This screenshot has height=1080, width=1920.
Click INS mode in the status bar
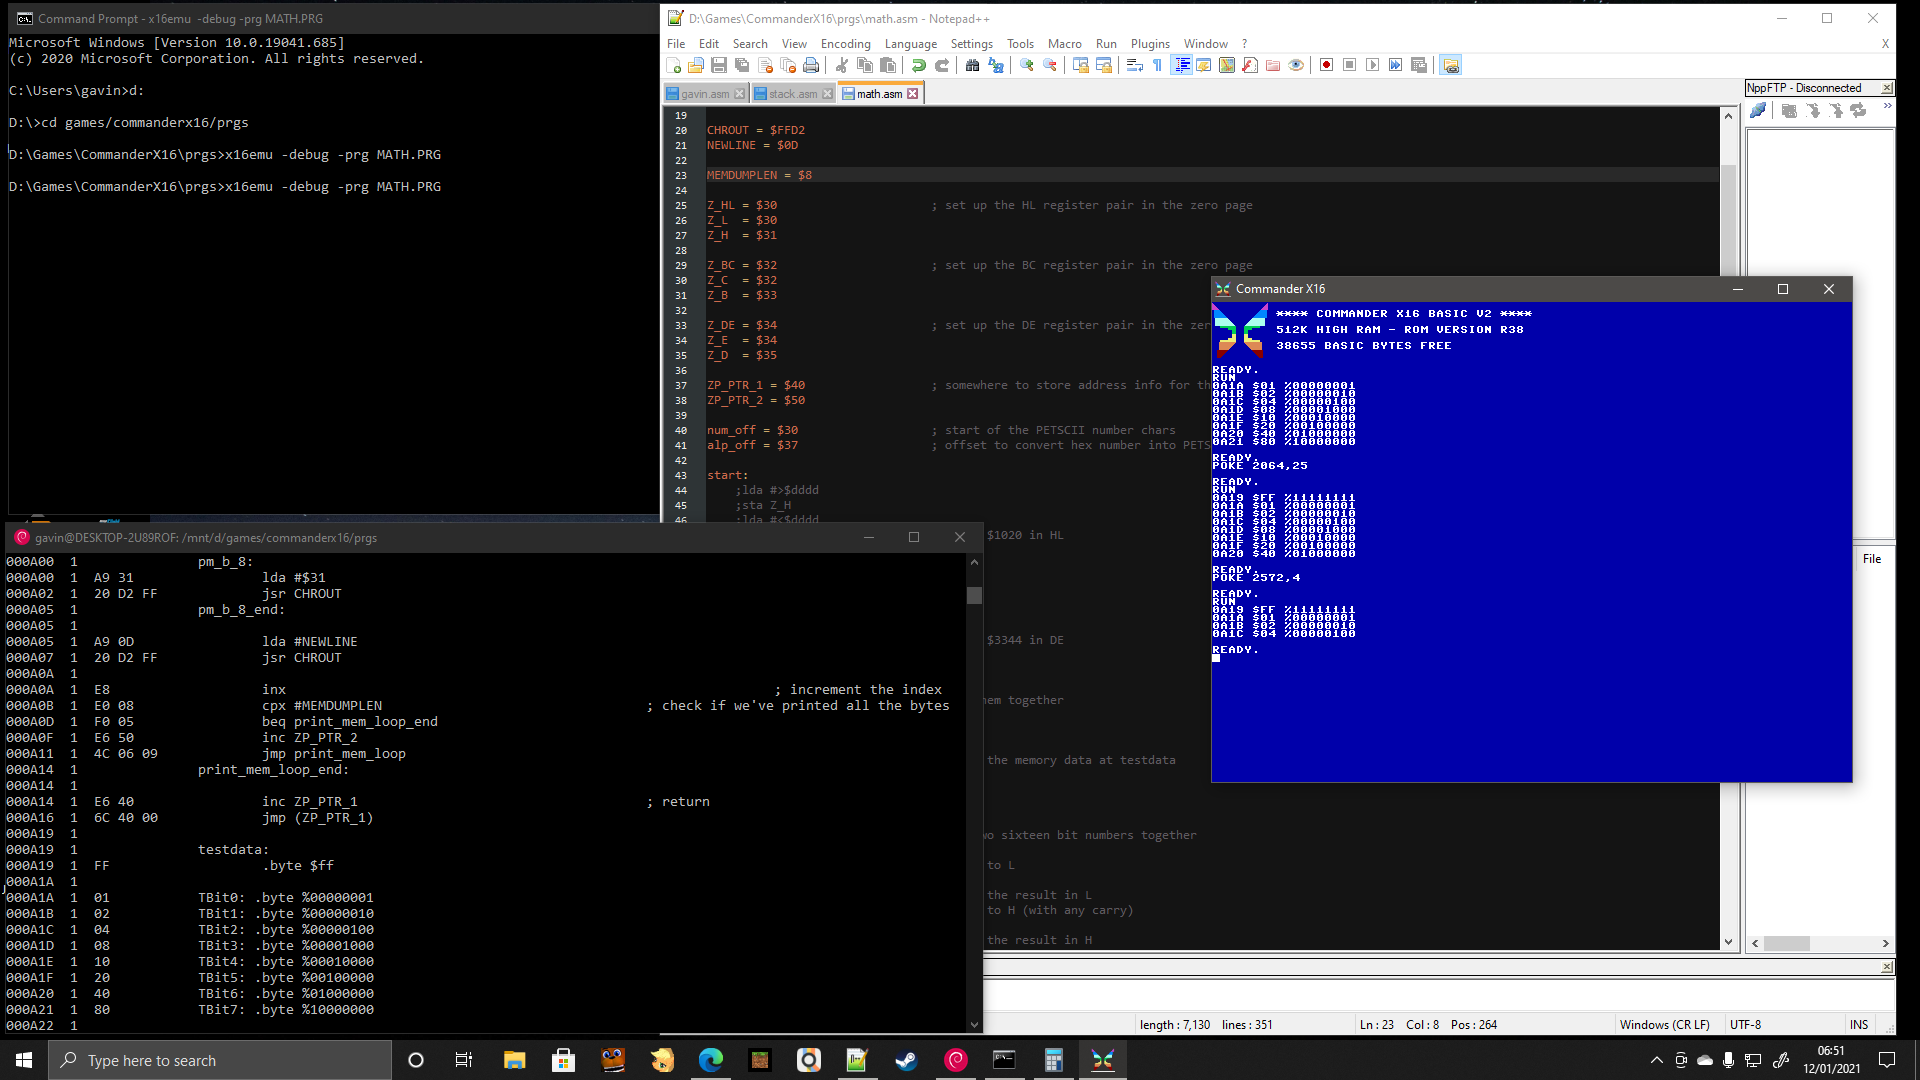1859,1025
